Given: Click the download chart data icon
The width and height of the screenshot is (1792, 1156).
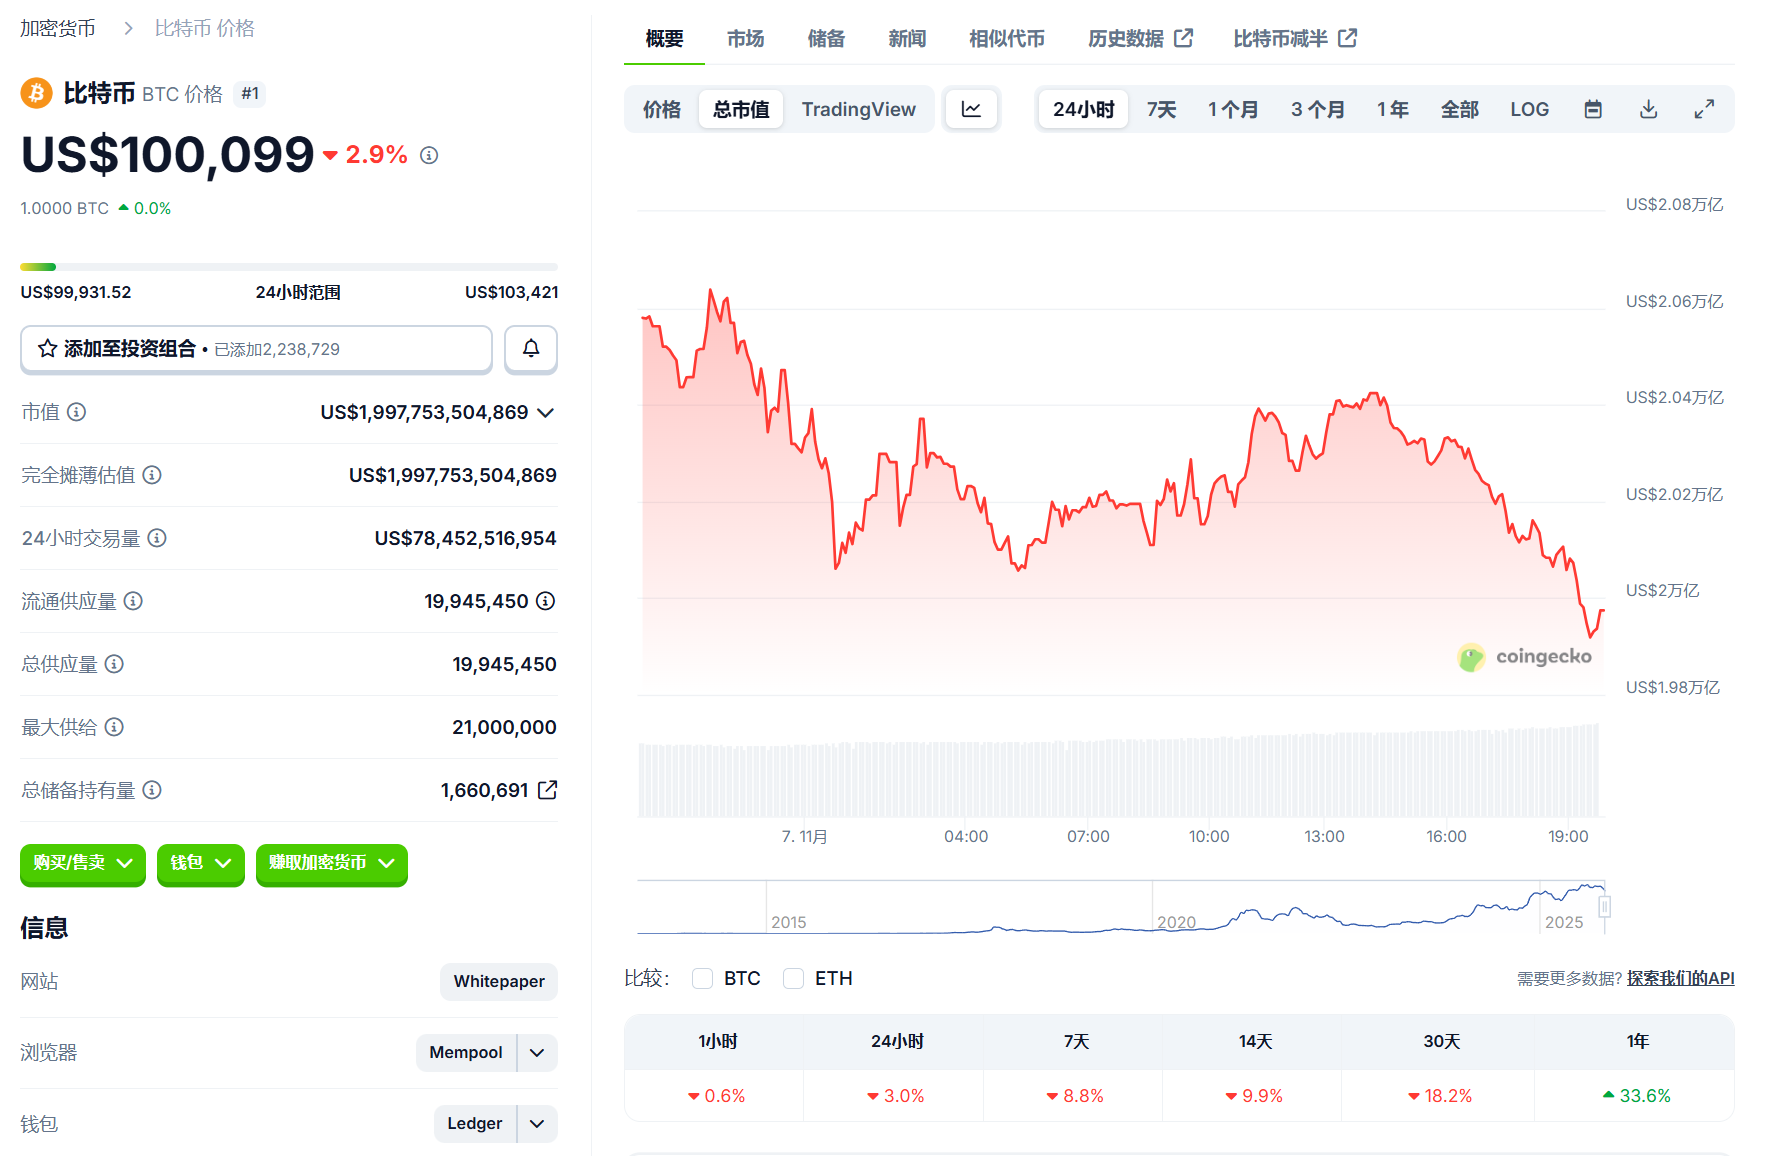Looking at the screenshot, I should [1648, 109].
